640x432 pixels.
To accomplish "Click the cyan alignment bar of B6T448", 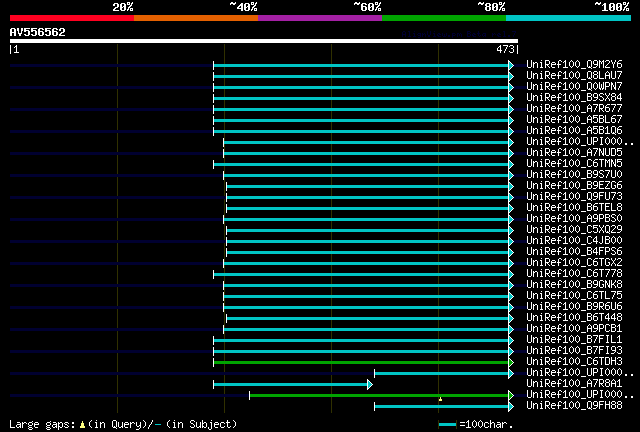I will coord(367,319).
